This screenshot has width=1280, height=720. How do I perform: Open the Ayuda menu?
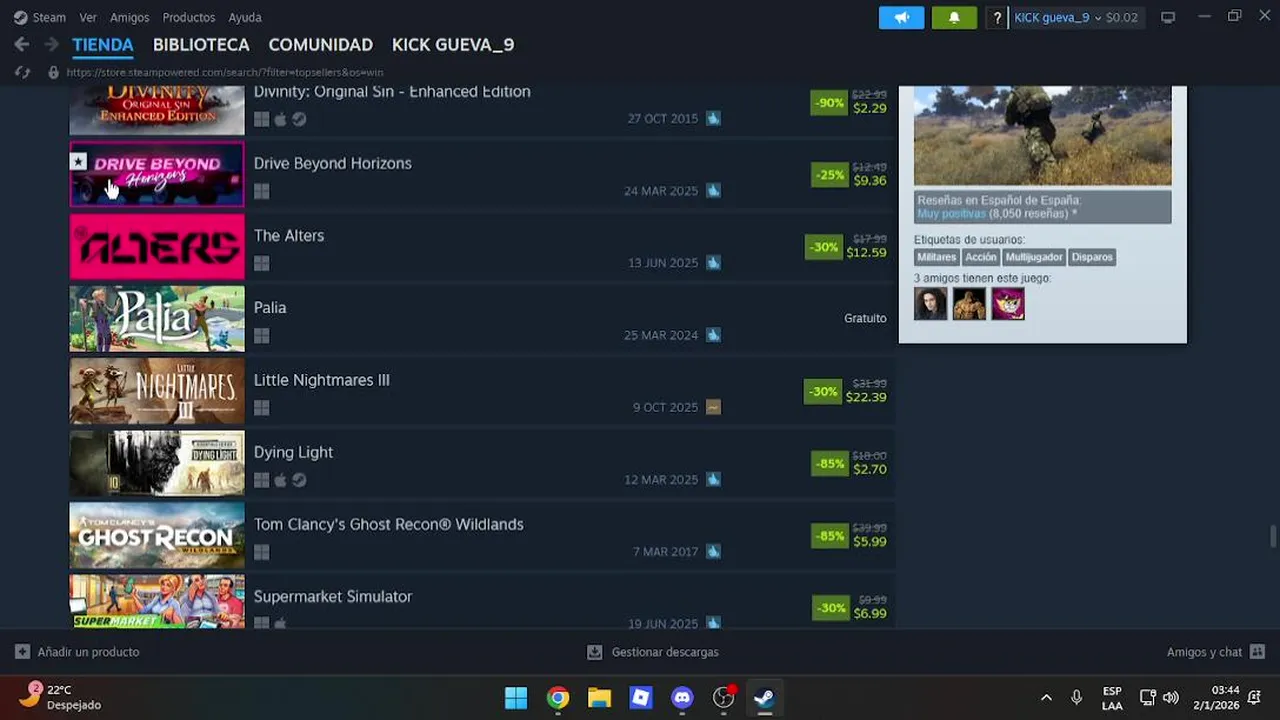tap(245, 18)
